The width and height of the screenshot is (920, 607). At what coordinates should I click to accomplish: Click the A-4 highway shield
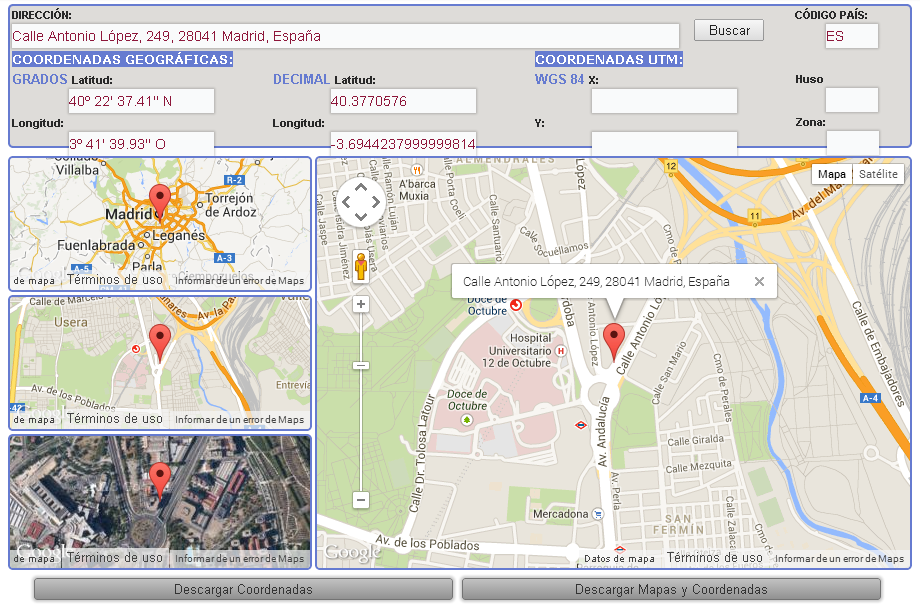(x=870, y=398)
